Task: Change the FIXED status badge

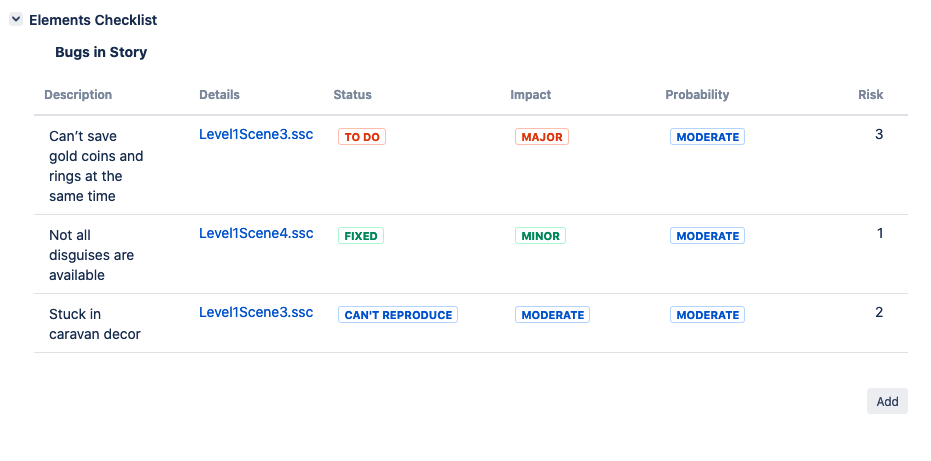Action: [361, 236]
